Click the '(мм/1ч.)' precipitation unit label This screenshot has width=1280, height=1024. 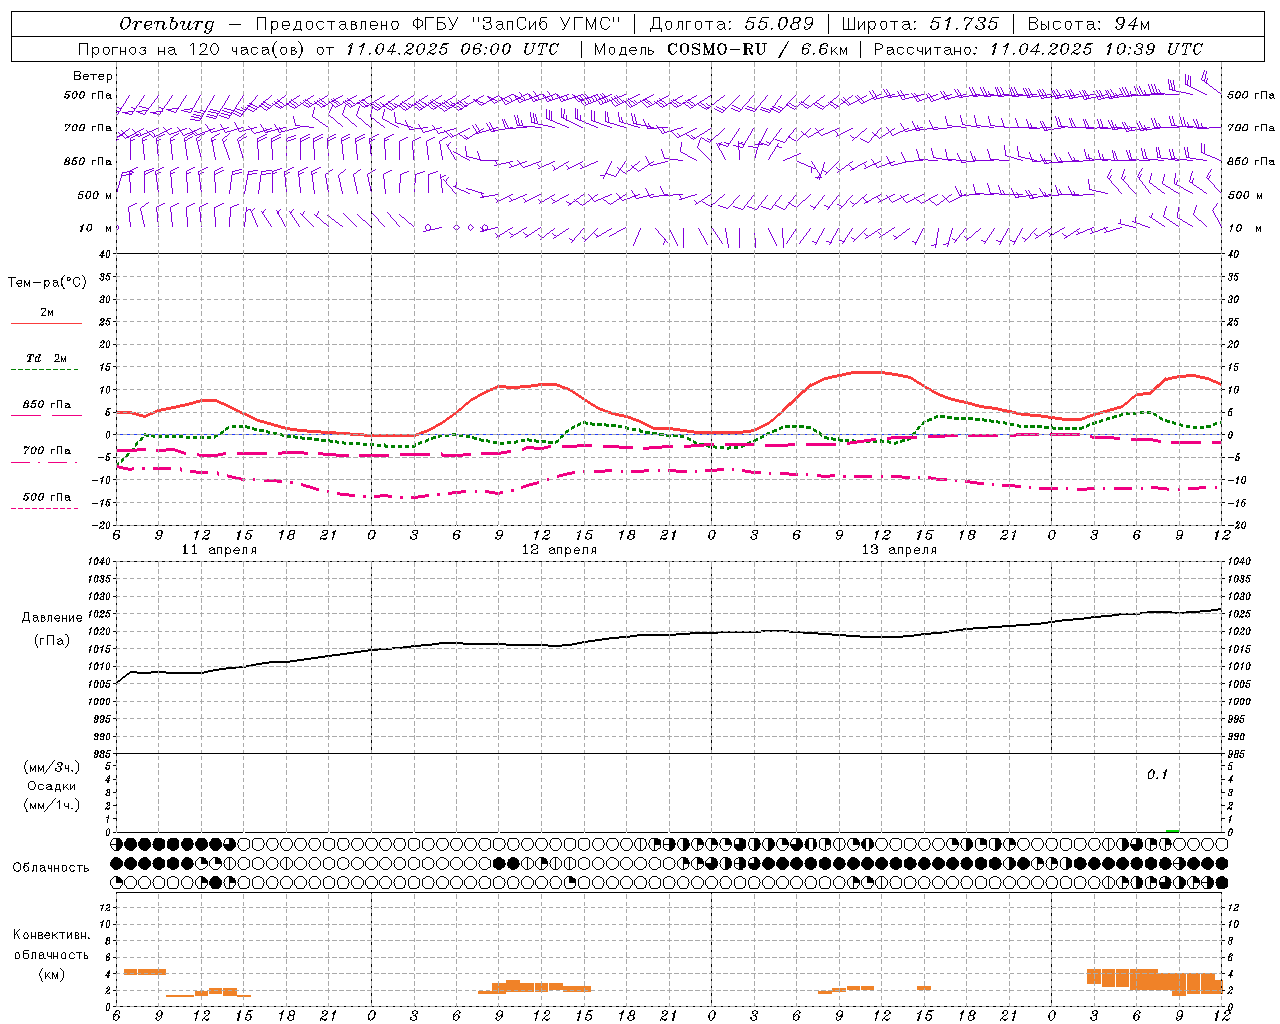pyautogui.click(x=51, y=805)
